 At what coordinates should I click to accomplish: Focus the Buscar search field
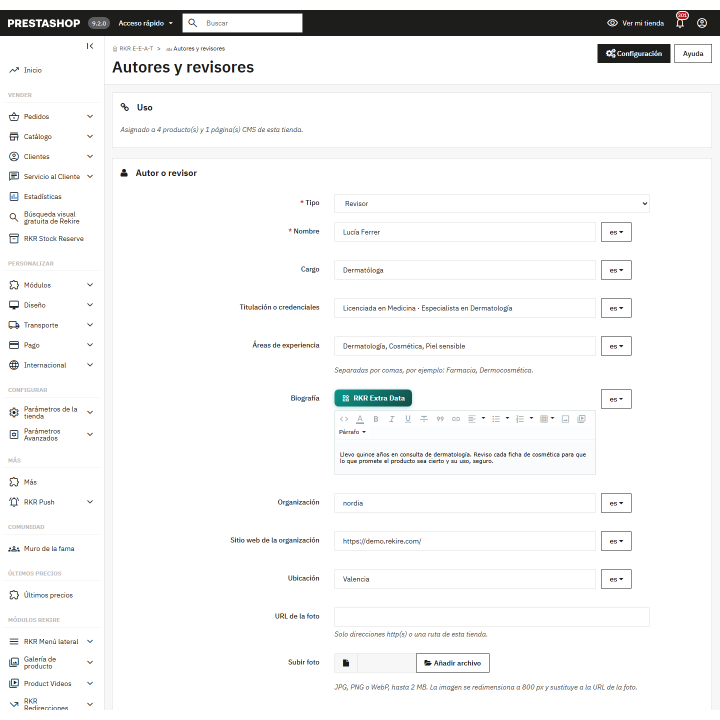click(242, 23)
